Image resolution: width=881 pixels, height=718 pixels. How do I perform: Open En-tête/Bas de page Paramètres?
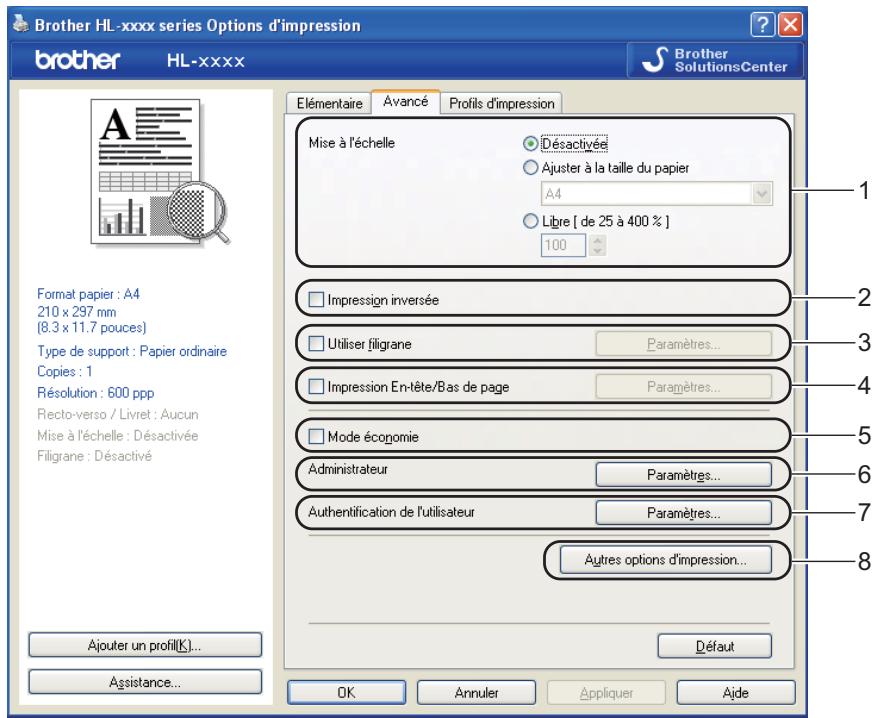(683, 387)
